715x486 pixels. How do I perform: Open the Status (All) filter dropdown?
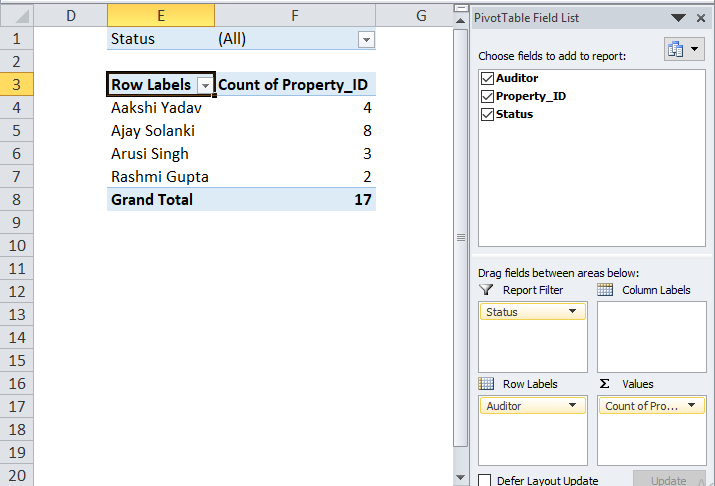coord(366,40)
